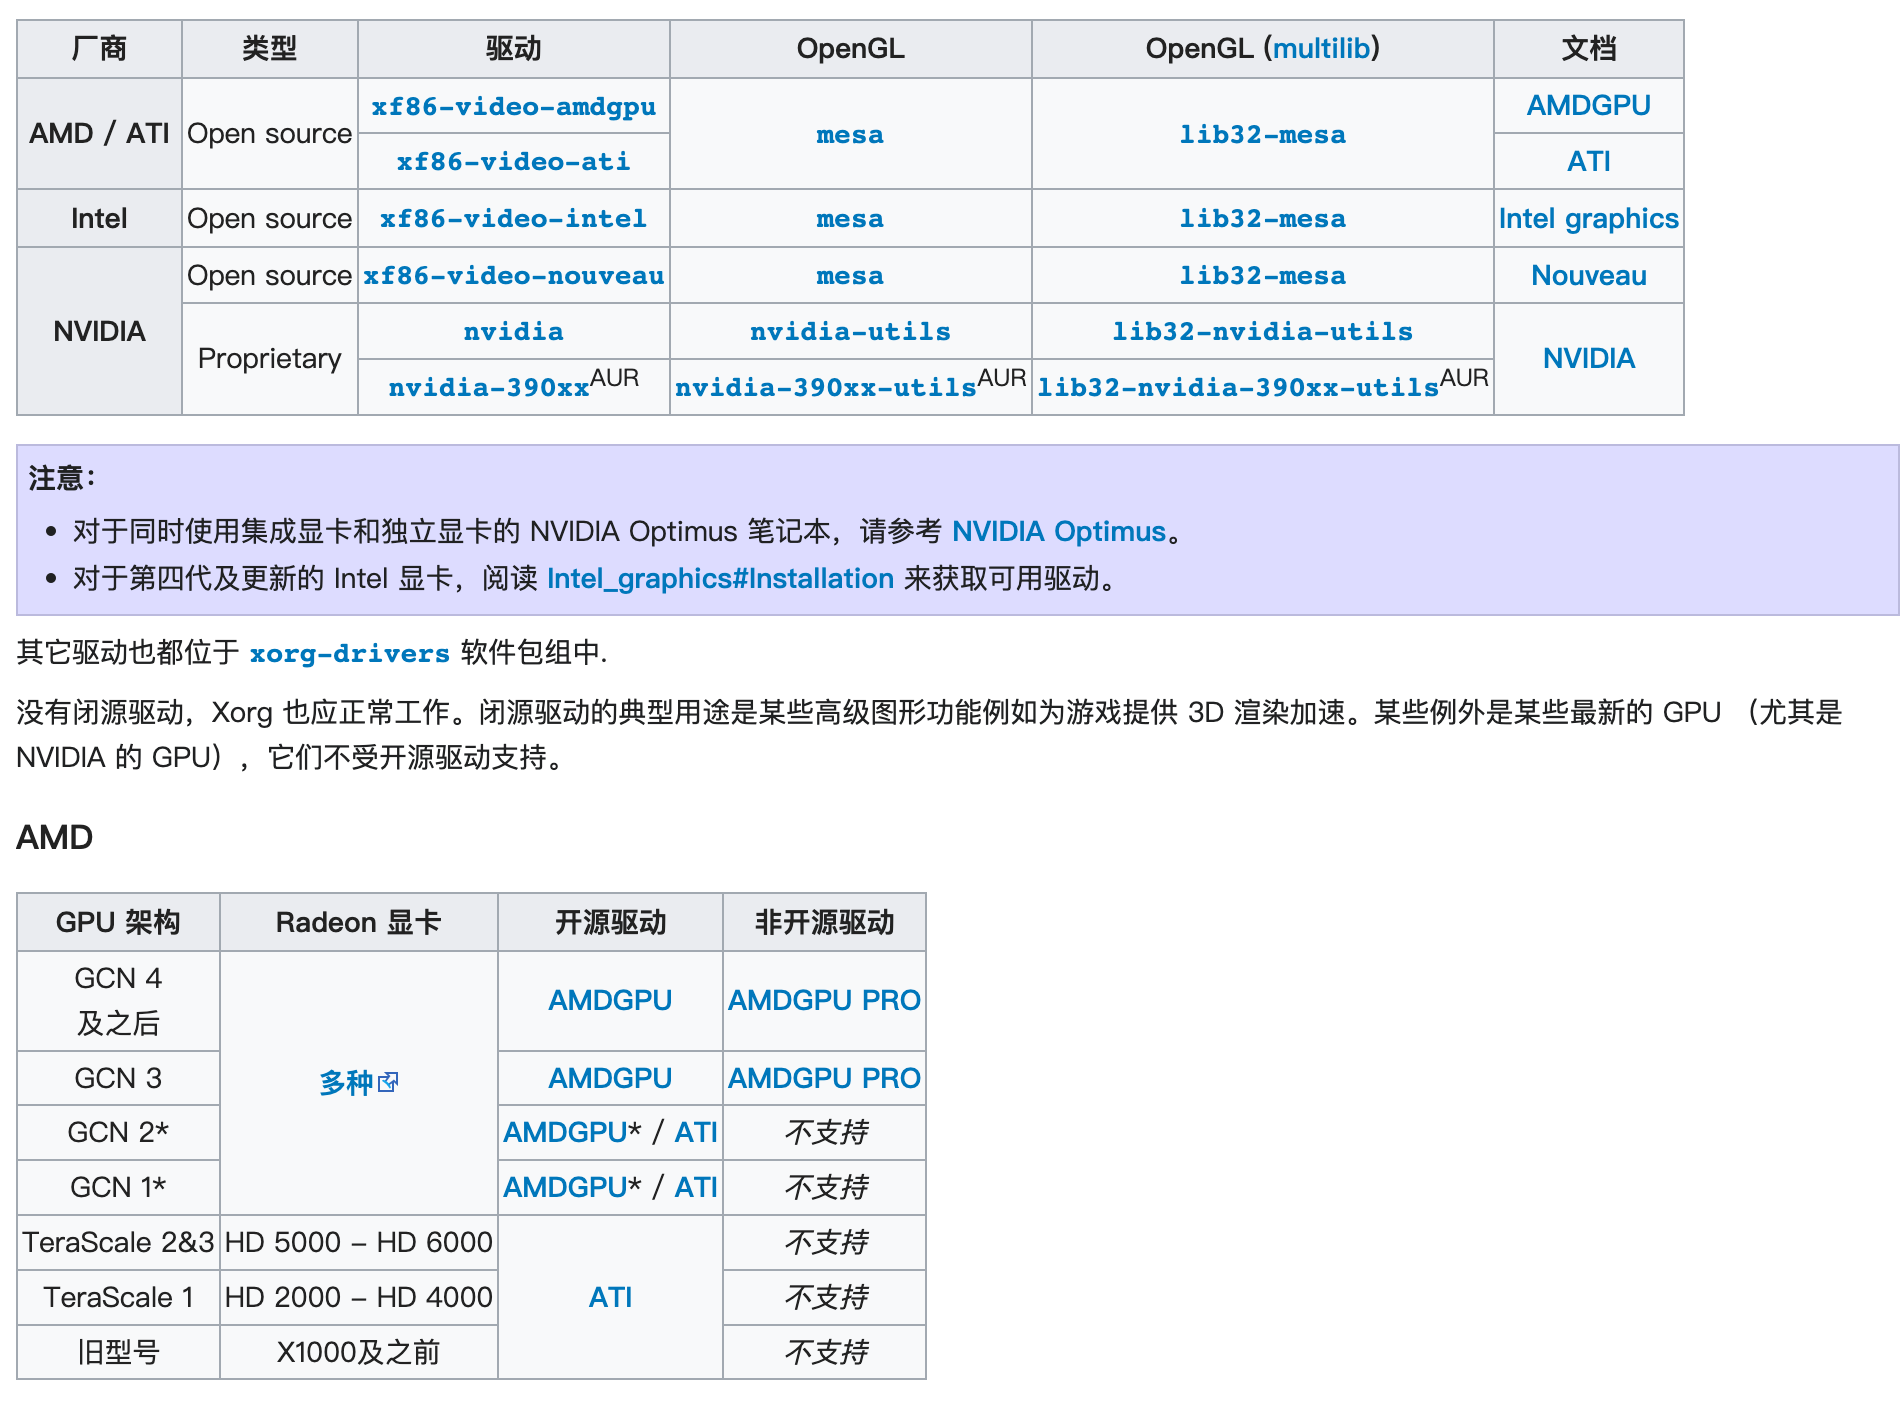Open the 多种 external link in Radeon column
1900x1404 pixels.
(x=345, y=1082)
